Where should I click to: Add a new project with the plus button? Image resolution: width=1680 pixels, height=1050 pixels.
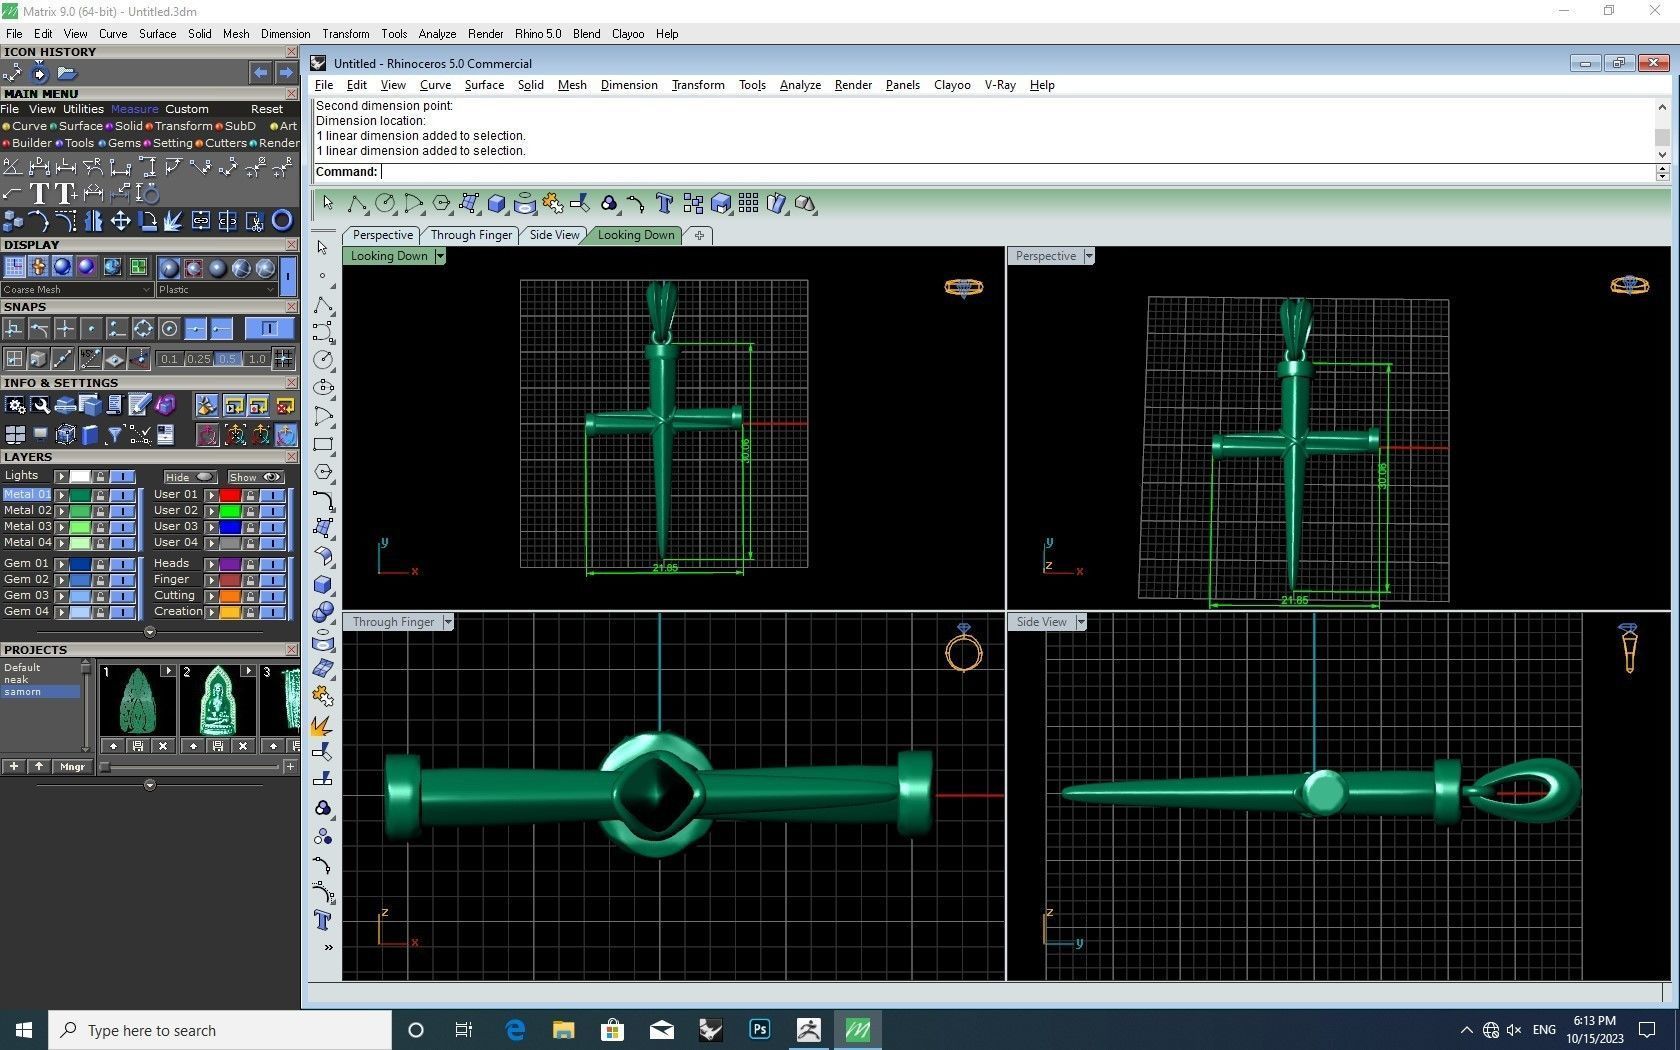click(14, 767)
